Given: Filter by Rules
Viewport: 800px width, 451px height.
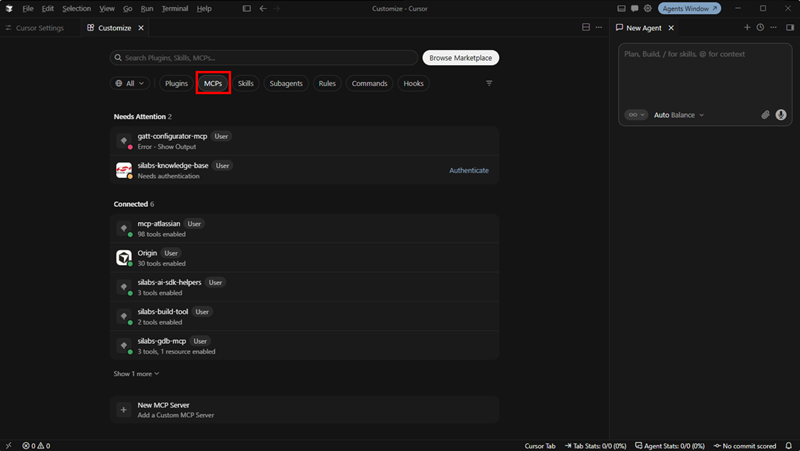Looking at the screenshot, I should click(327, 83).
